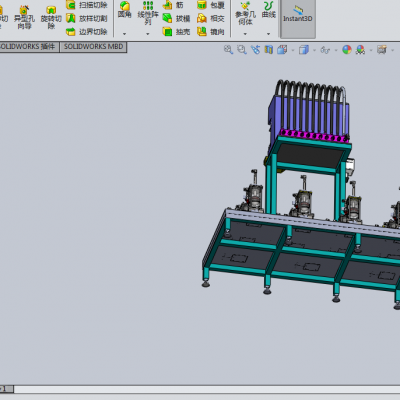Open Edit Appearance color ball icon

pyautogui.click(x=347, y=50)
